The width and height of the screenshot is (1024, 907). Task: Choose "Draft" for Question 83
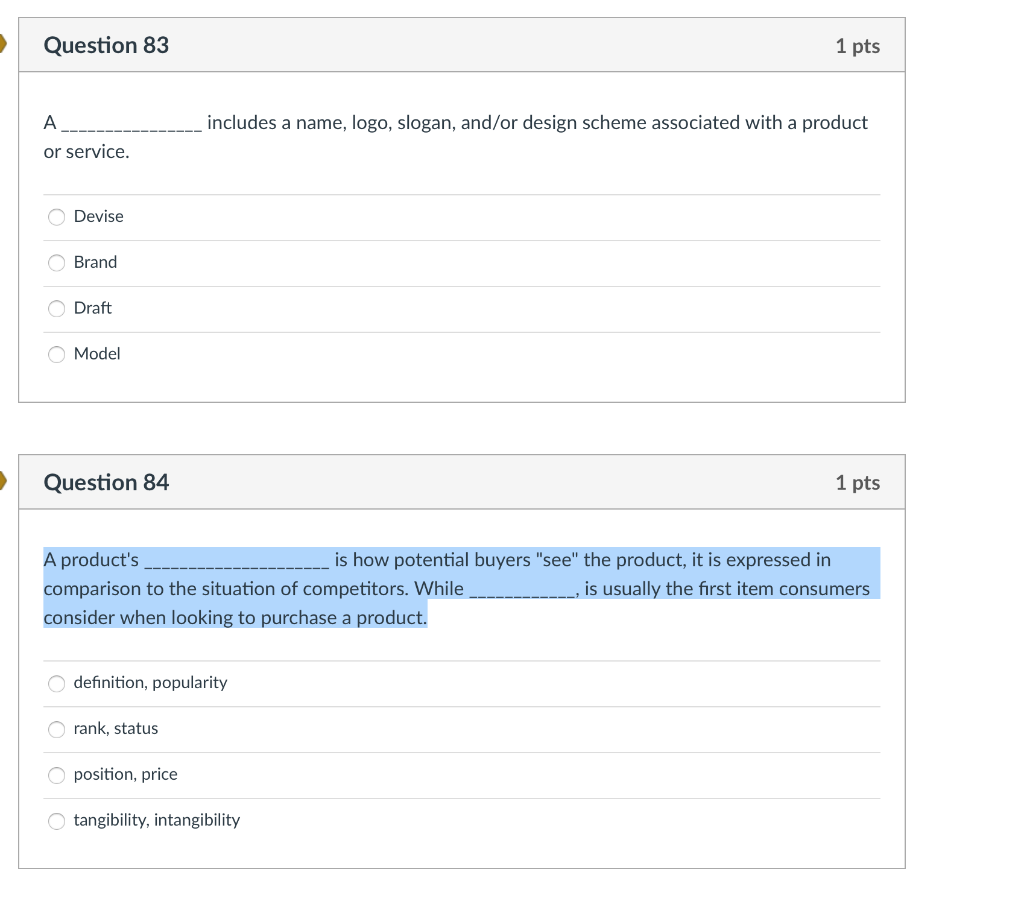coord(57,308)
